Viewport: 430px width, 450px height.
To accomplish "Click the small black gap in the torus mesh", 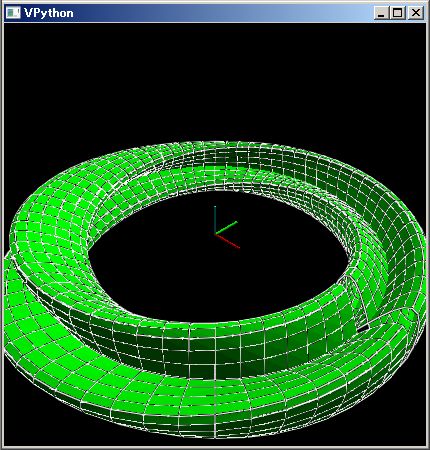I will point(363,328).
